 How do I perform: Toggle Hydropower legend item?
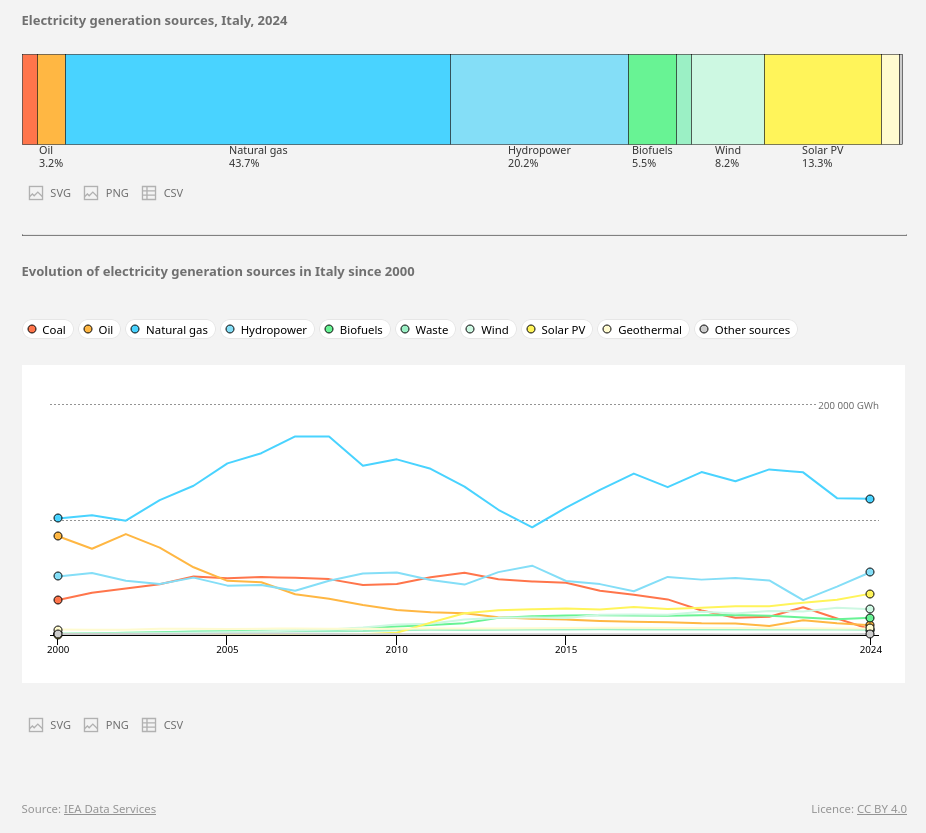point(266,330)
